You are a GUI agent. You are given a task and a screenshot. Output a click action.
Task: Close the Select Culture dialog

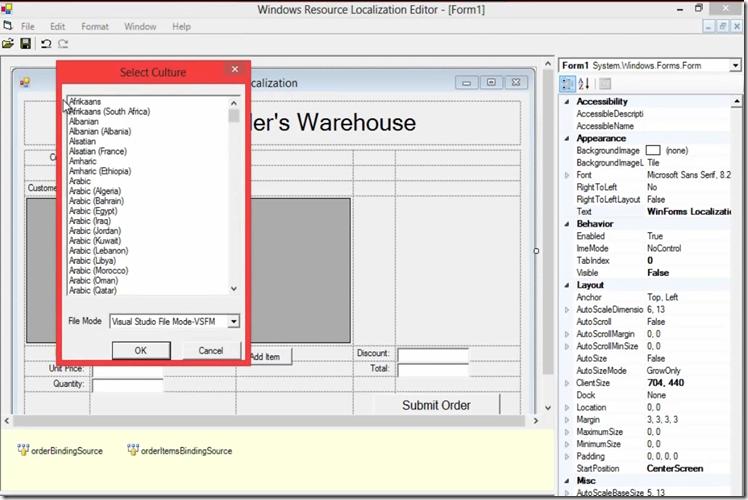(235, 69)
